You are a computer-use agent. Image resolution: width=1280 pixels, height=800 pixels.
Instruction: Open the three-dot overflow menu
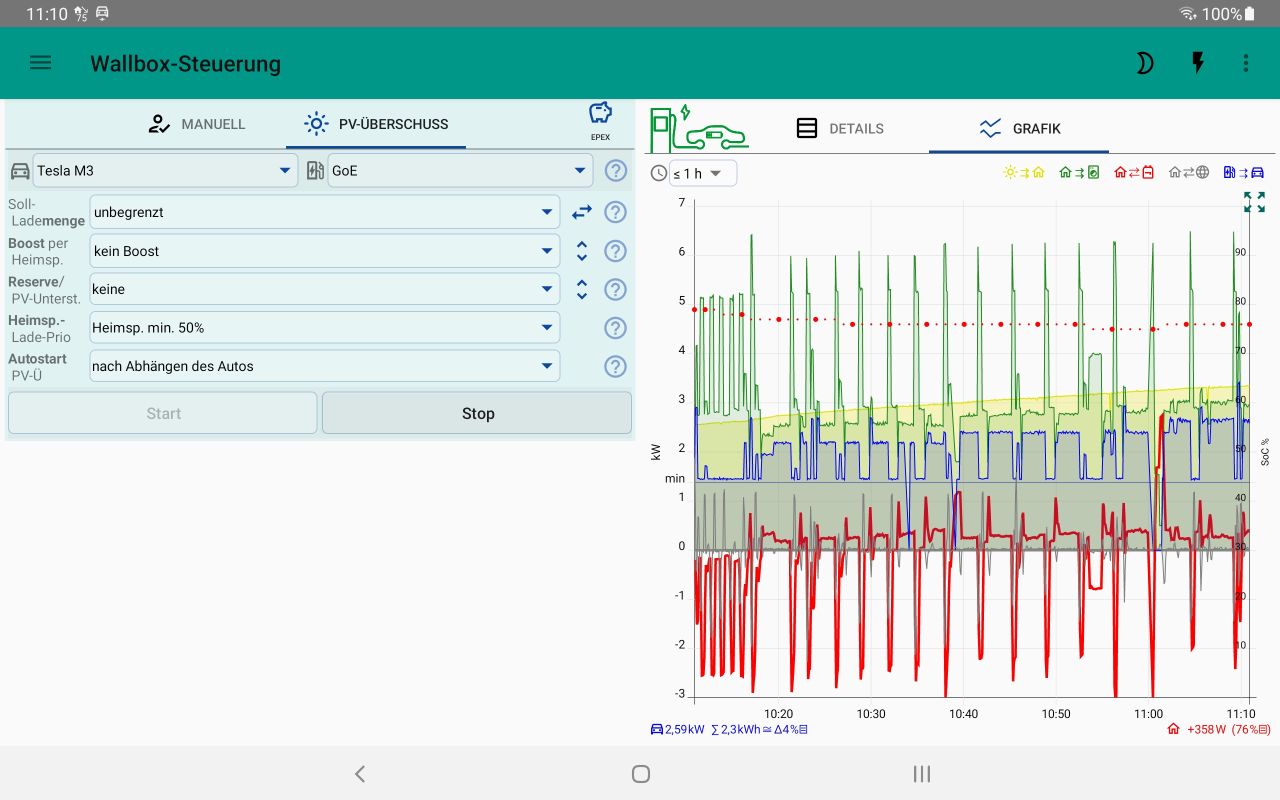1245,63
